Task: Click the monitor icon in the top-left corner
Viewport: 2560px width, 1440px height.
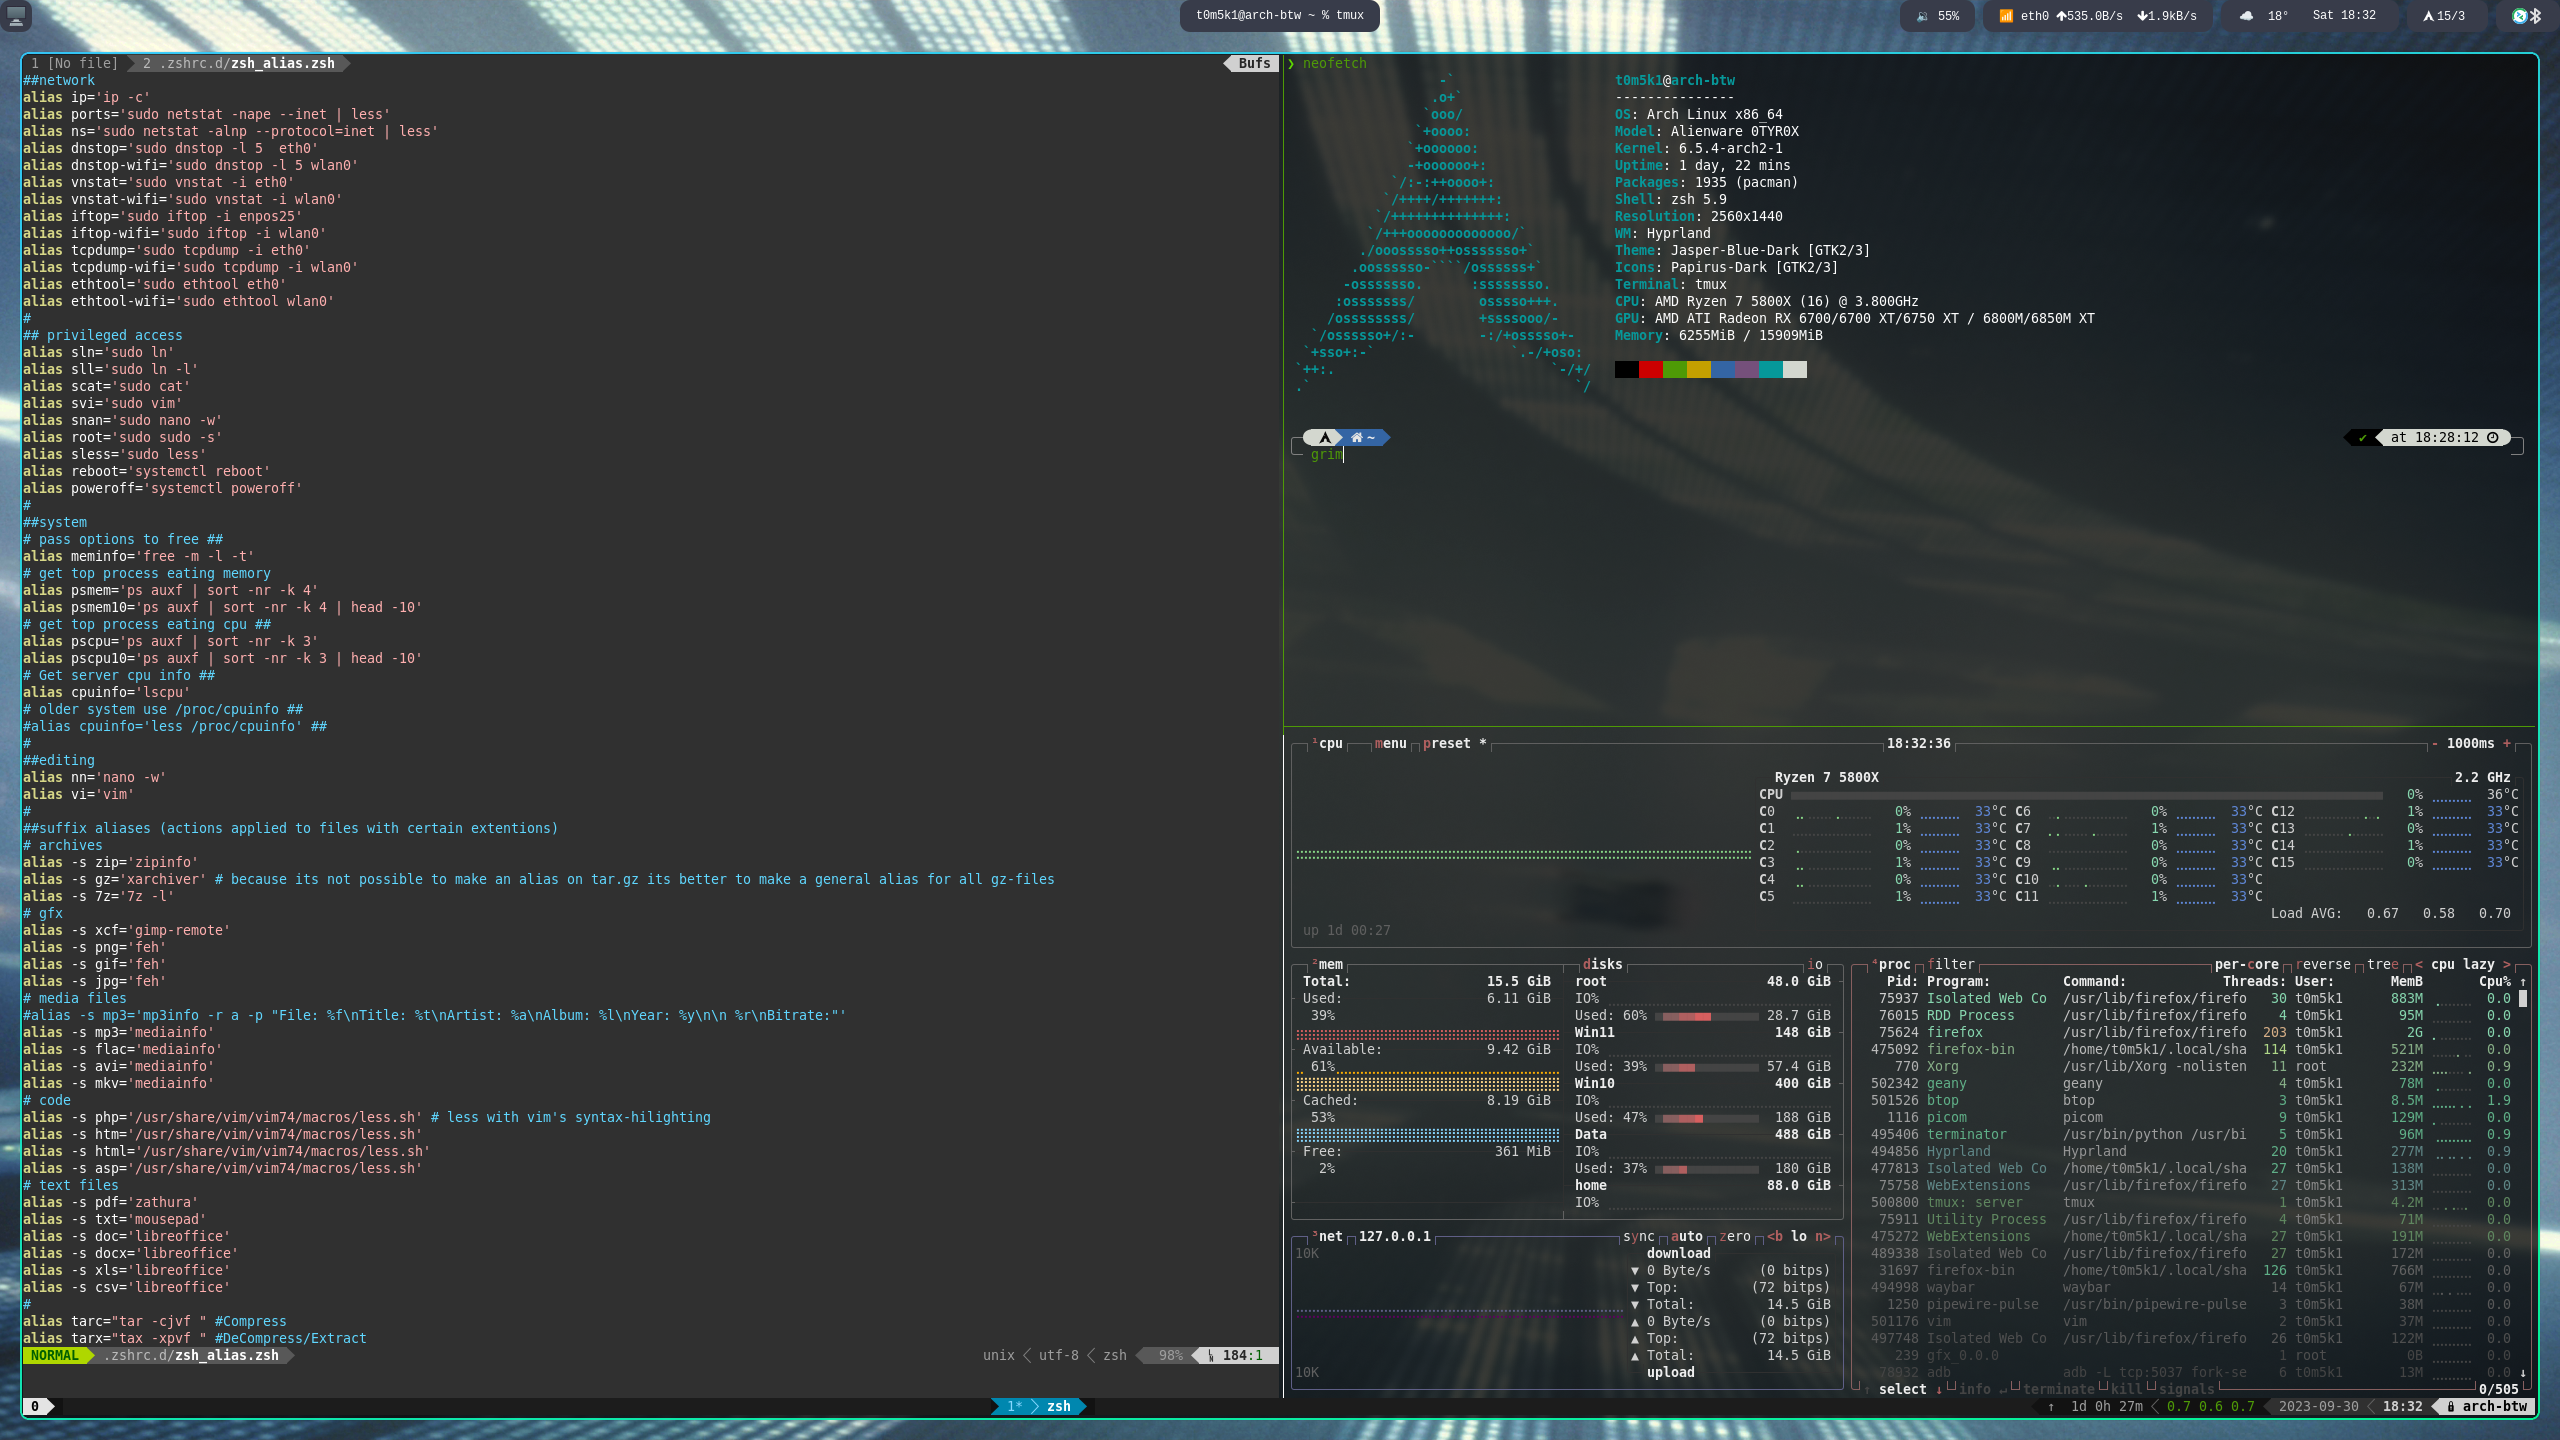Action: coord(17,15)
